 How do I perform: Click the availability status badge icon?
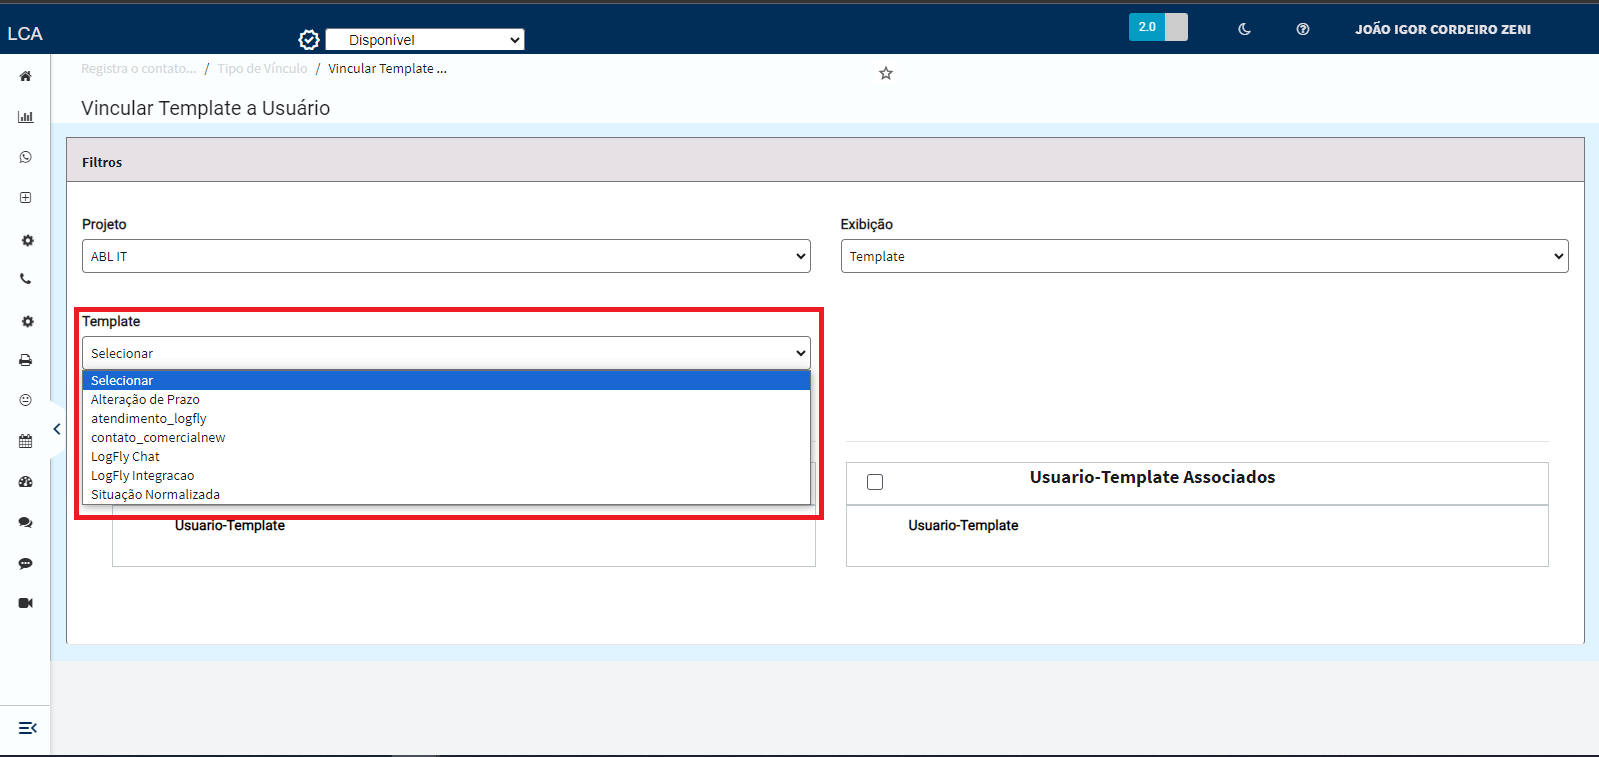[x=309, y=40]
